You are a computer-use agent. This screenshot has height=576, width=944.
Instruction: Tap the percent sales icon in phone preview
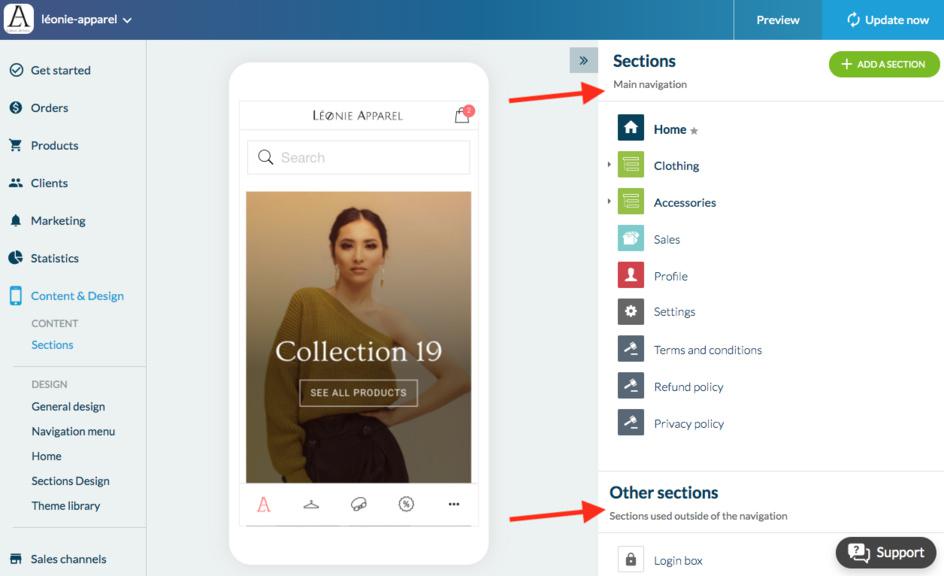click(406, 504)
